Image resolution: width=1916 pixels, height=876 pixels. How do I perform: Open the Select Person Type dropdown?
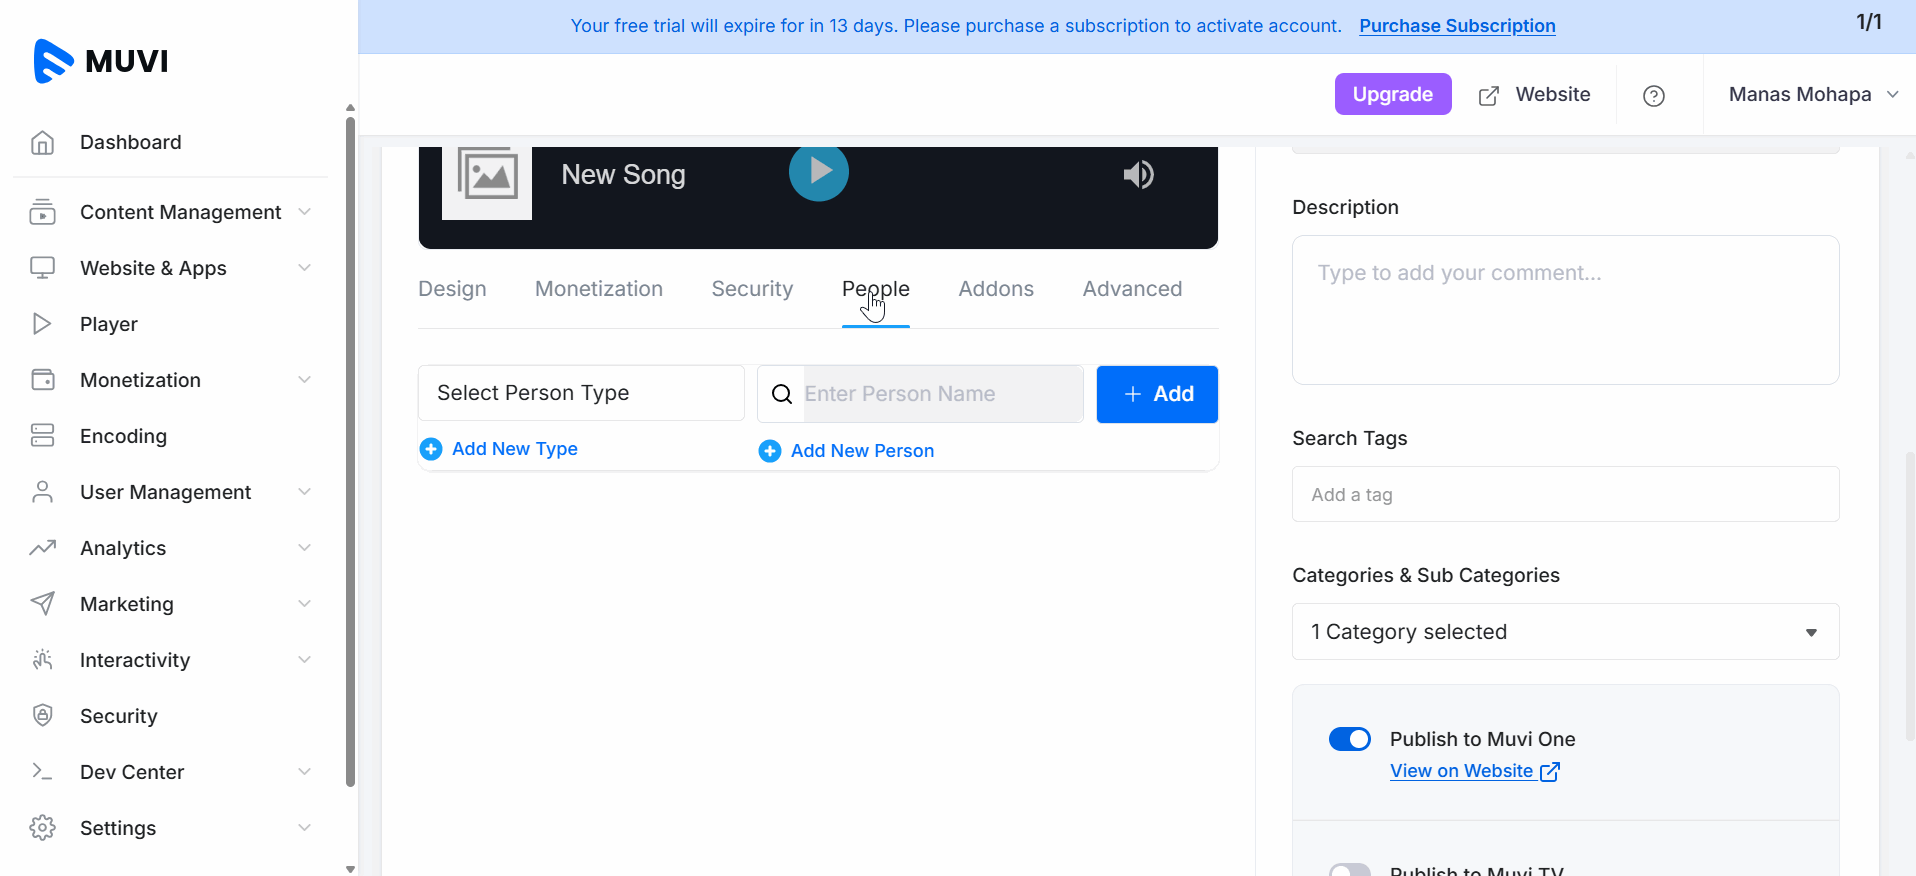(580, 393)
